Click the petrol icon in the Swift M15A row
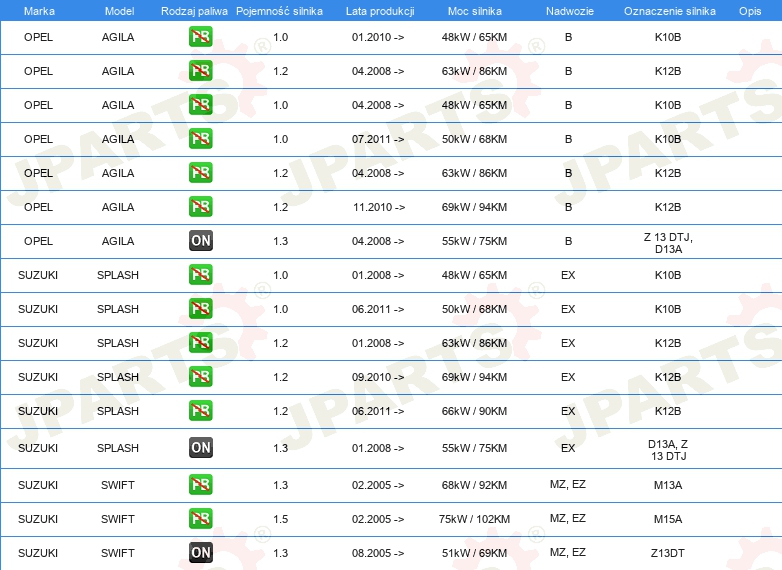 coord(200,519)
